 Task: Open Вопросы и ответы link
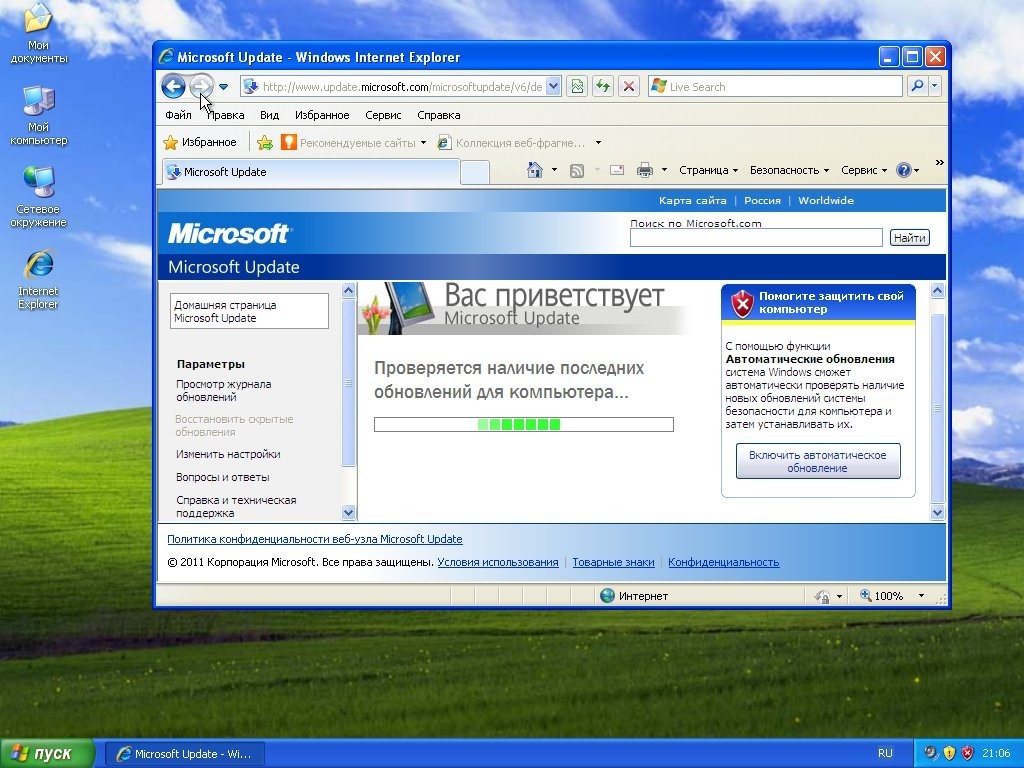pos(223,477)
